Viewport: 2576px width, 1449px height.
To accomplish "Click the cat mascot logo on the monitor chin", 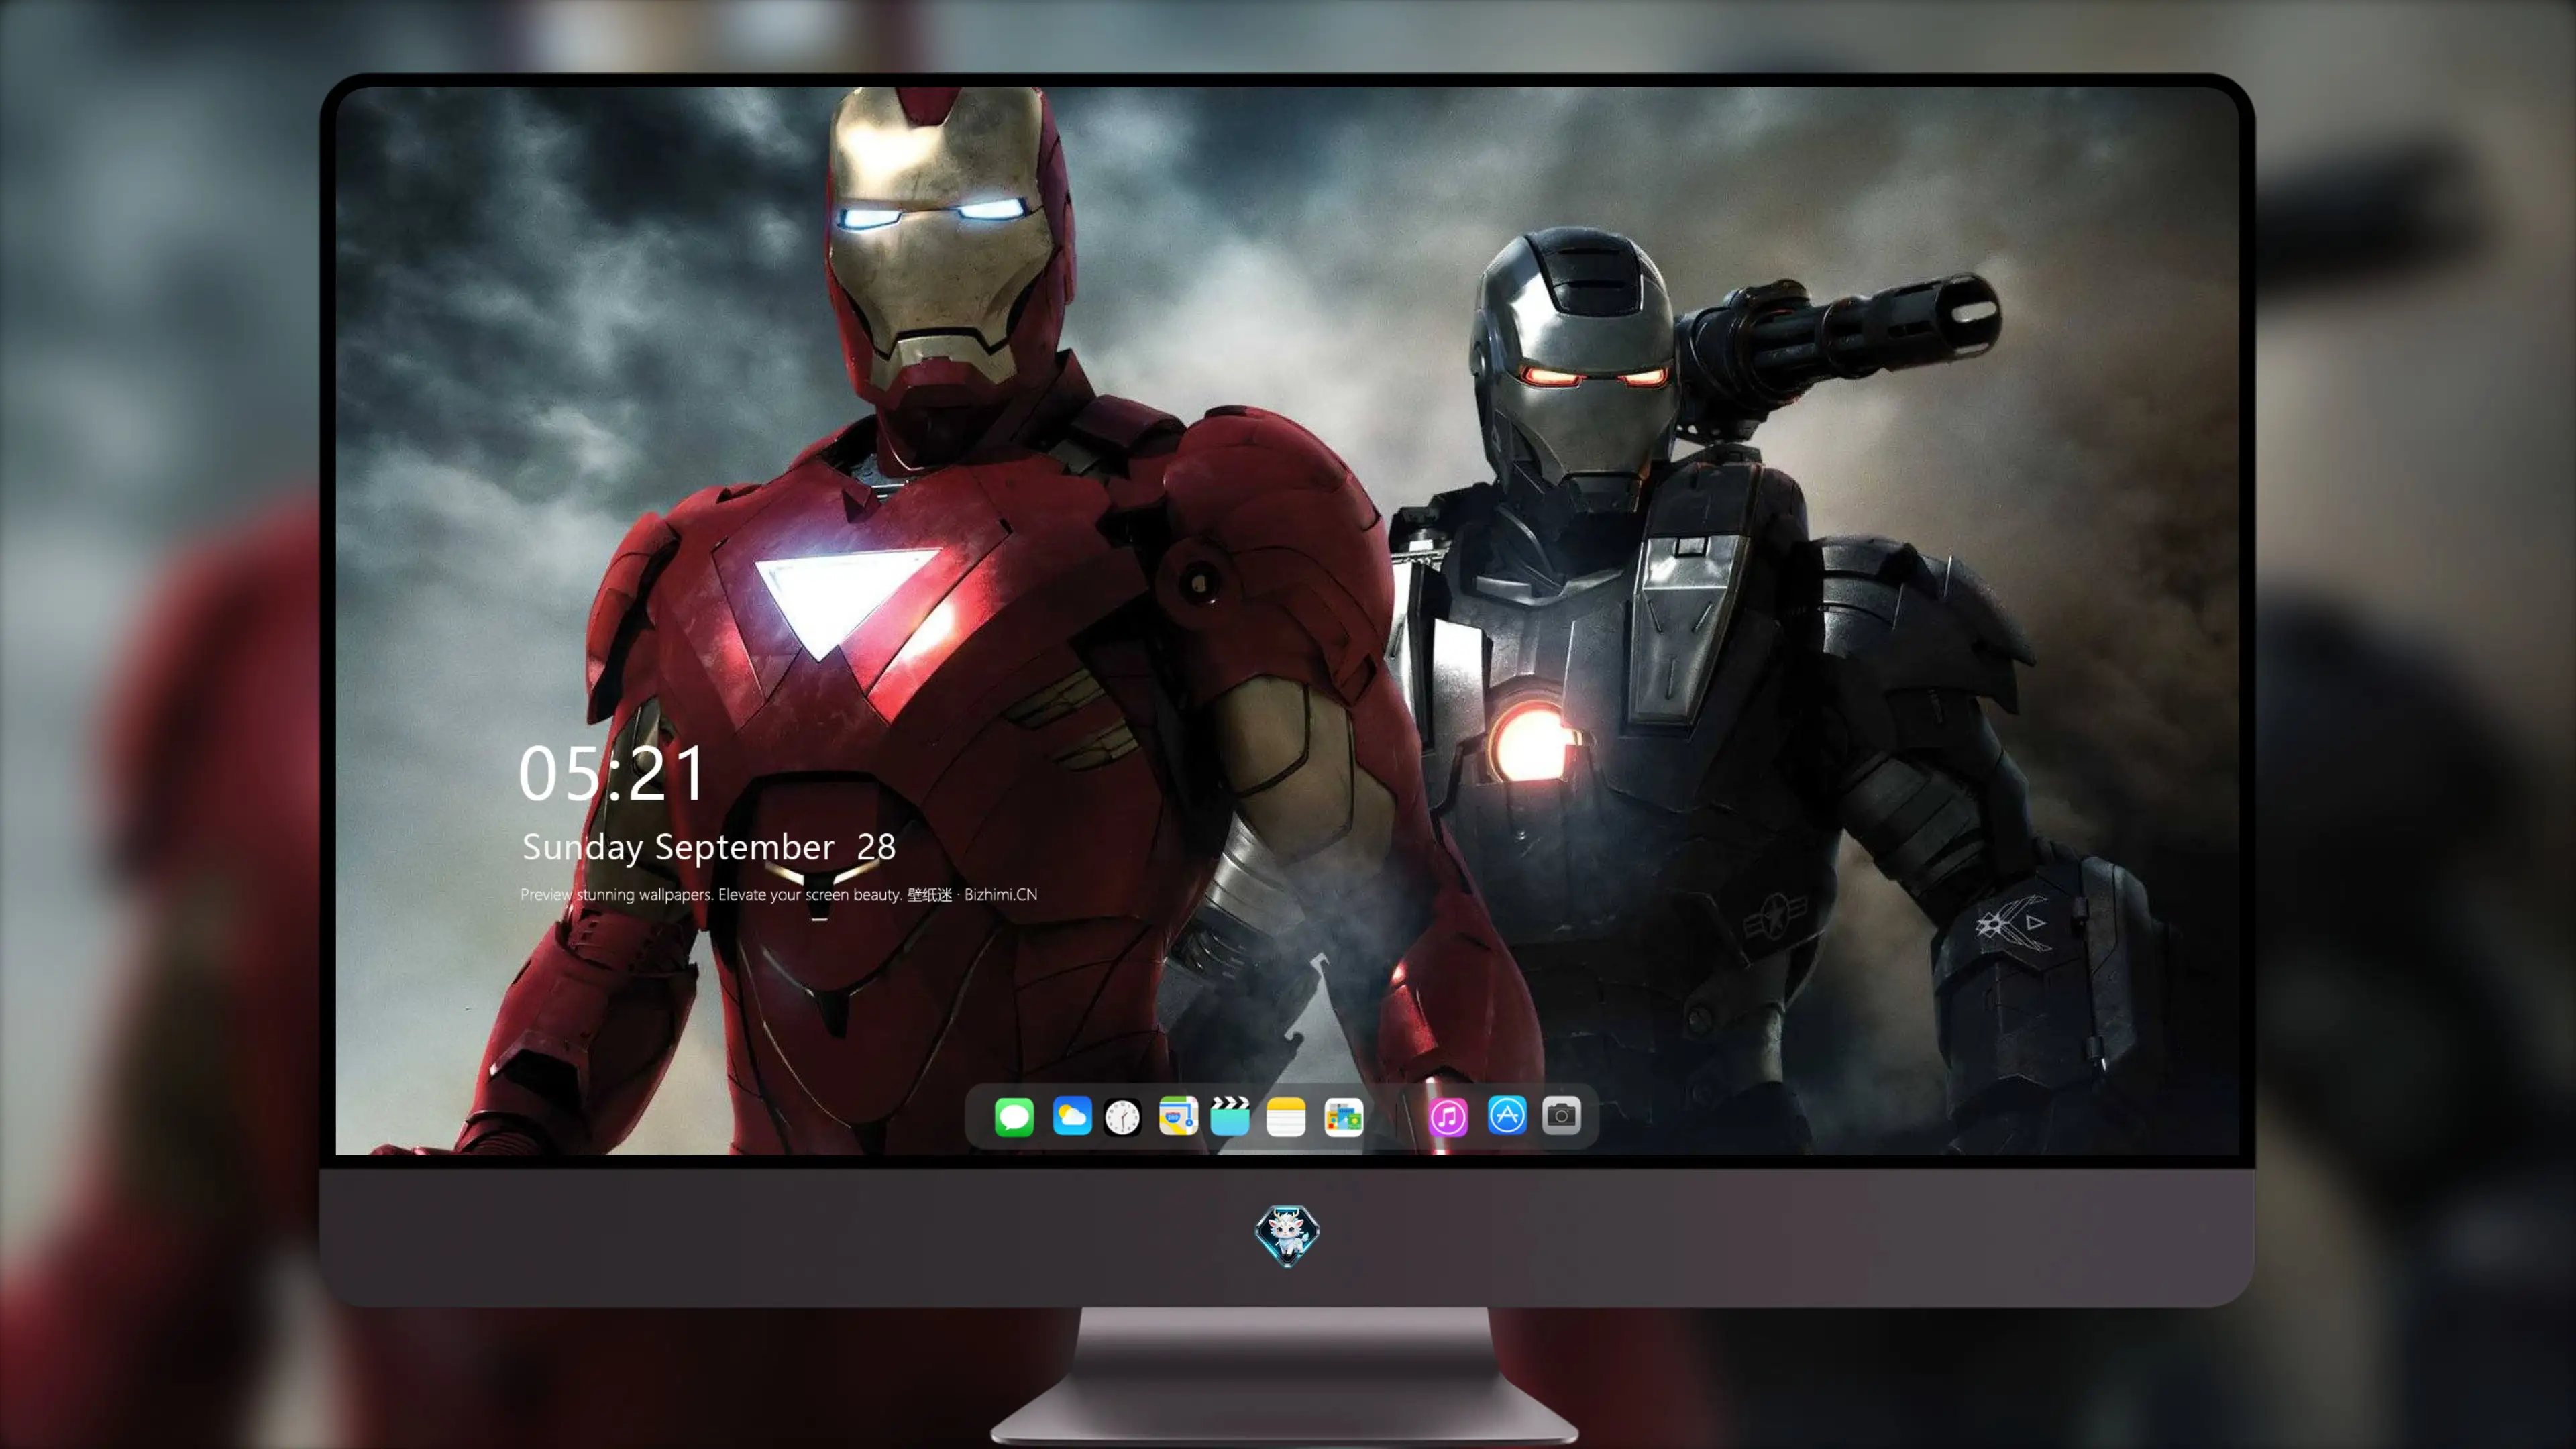I will 1287,1235.
